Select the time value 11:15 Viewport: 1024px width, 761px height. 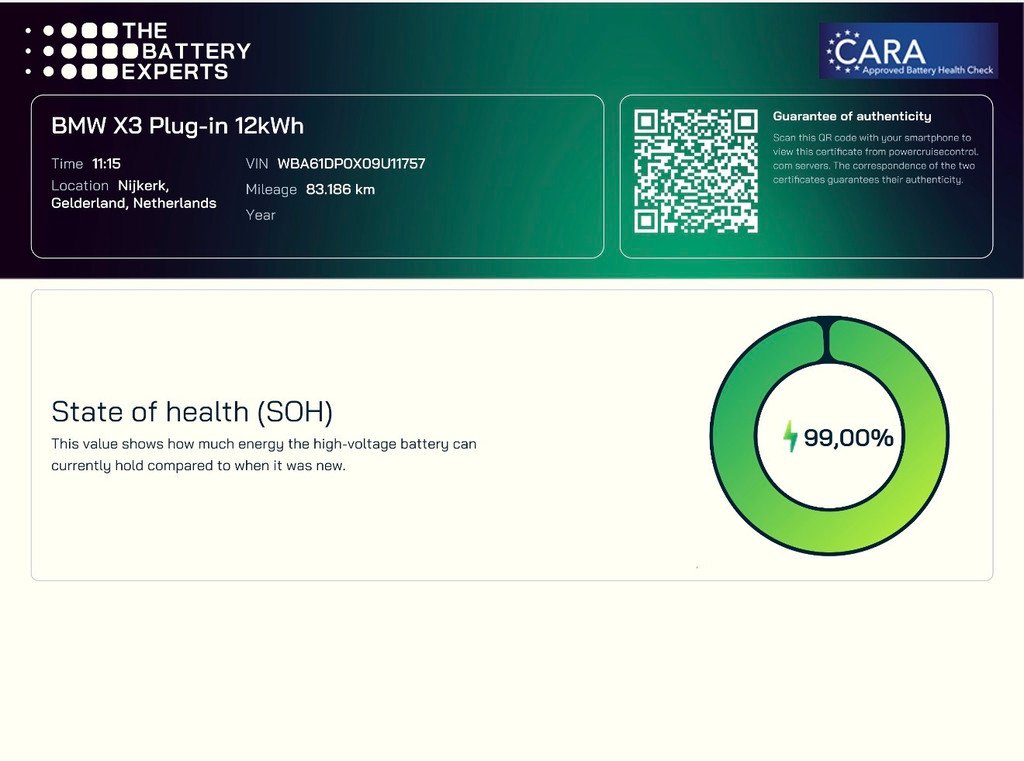tap(106, 163)
